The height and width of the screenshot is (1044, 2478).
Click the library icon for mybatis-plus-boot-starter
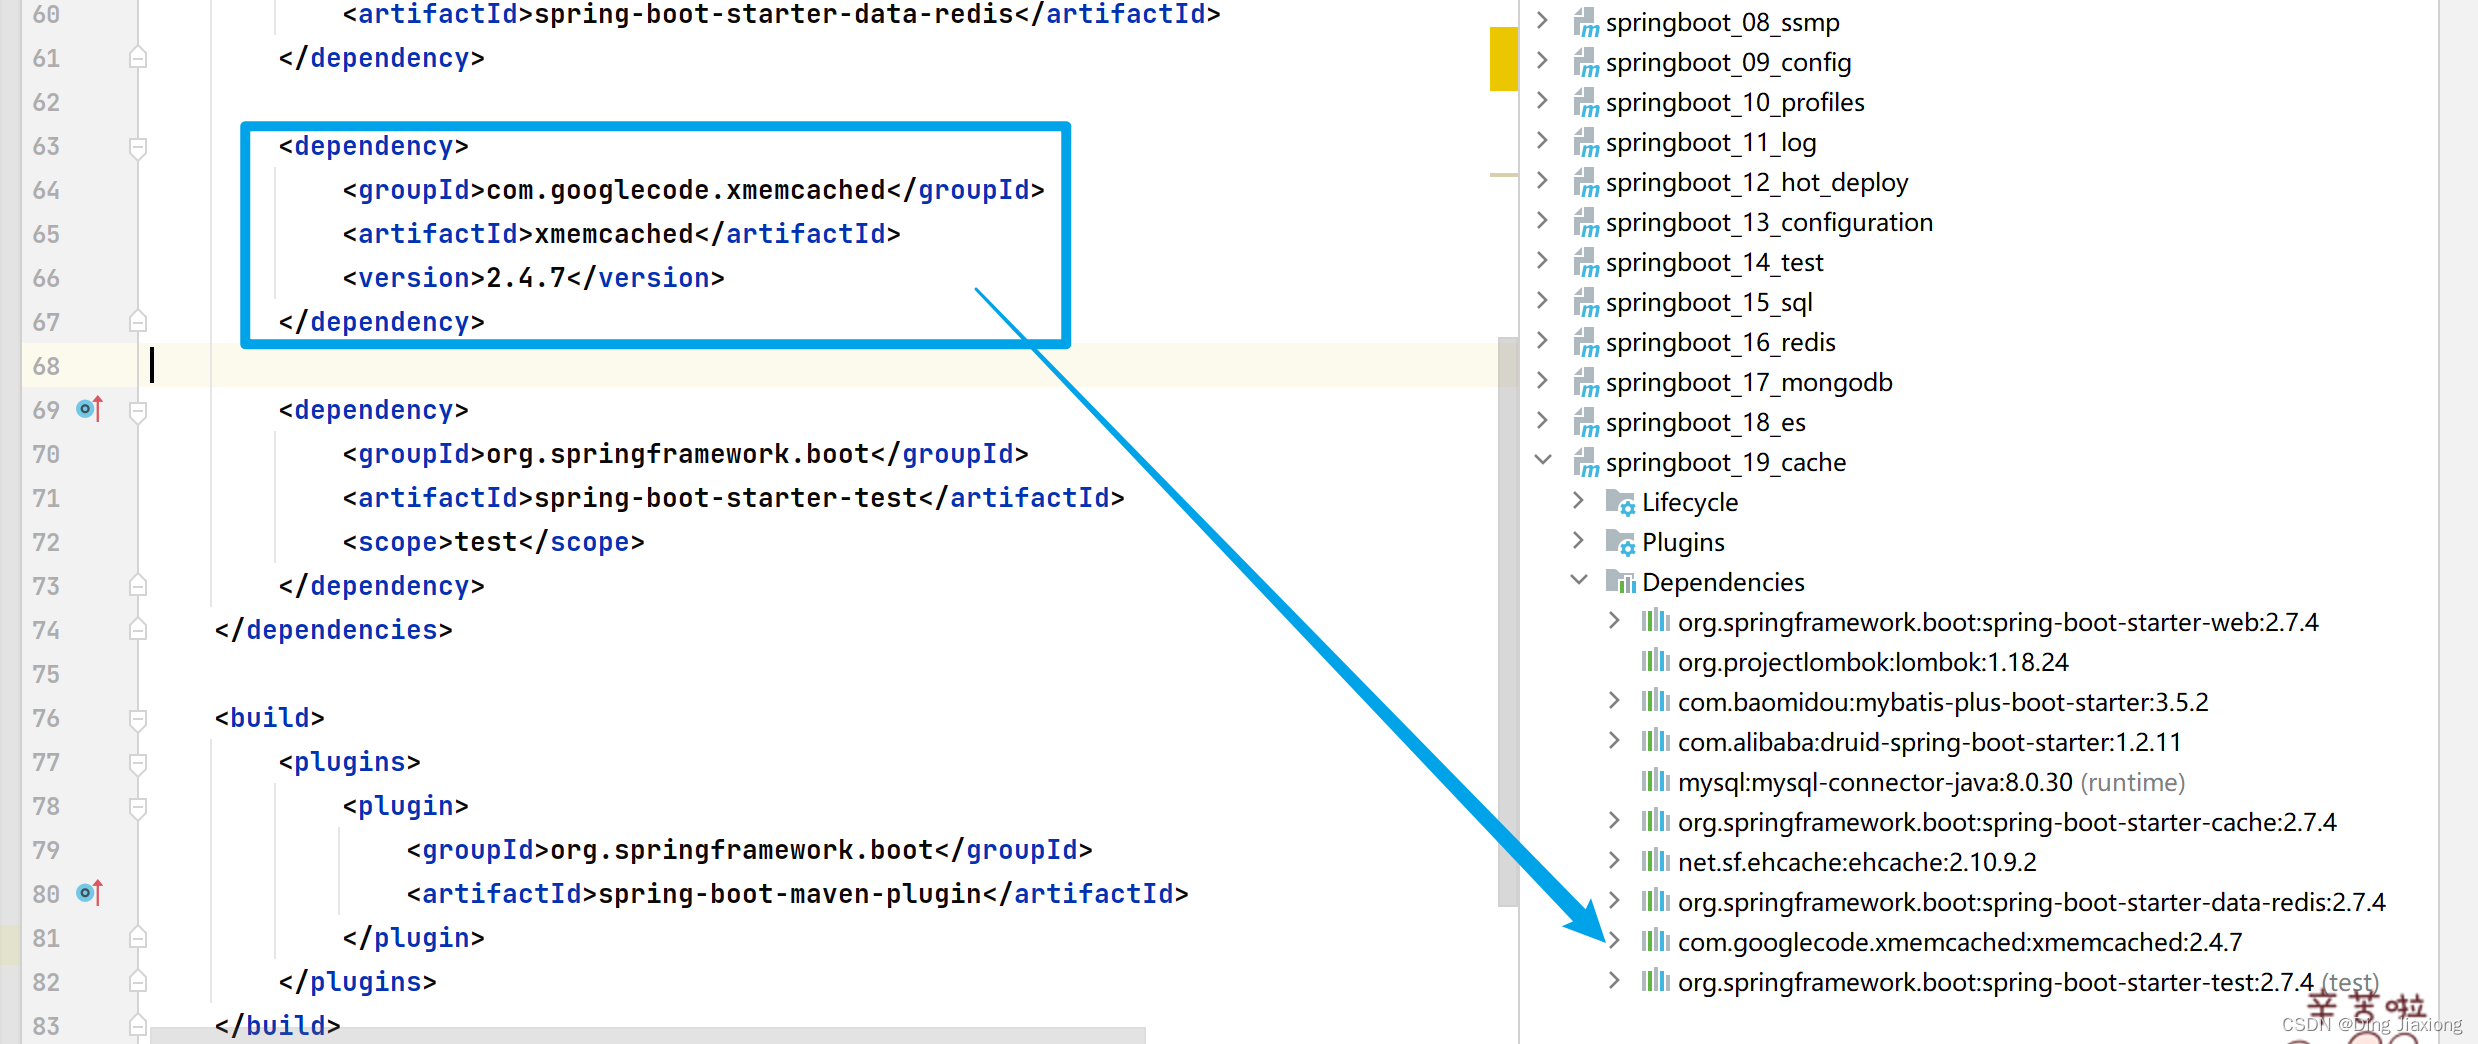tap(1656, 701)
